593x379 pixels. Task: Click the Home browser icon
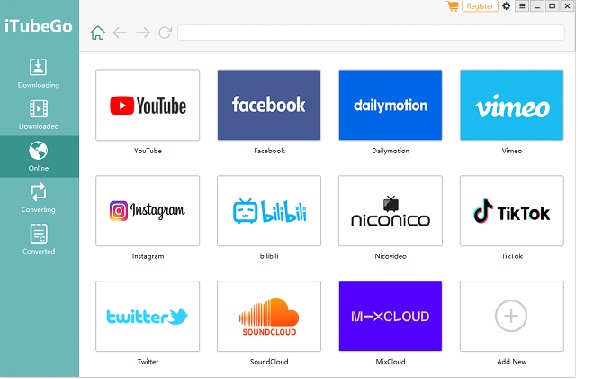(98, 33)
